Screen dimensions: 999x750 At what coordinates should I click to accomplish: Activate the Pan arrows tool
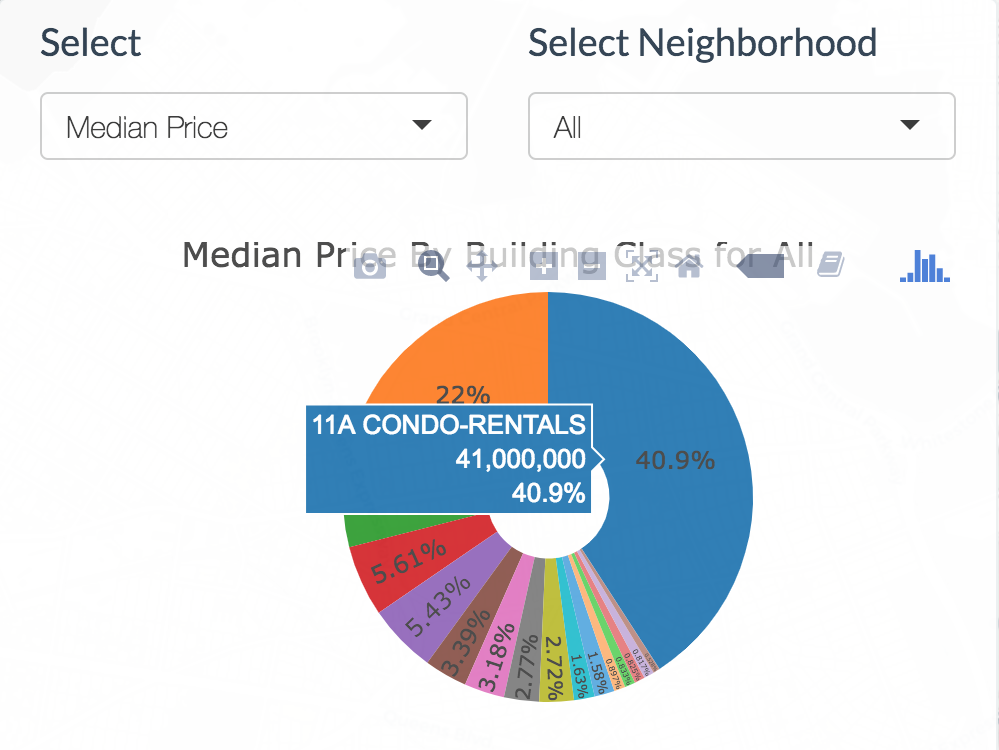483,266
